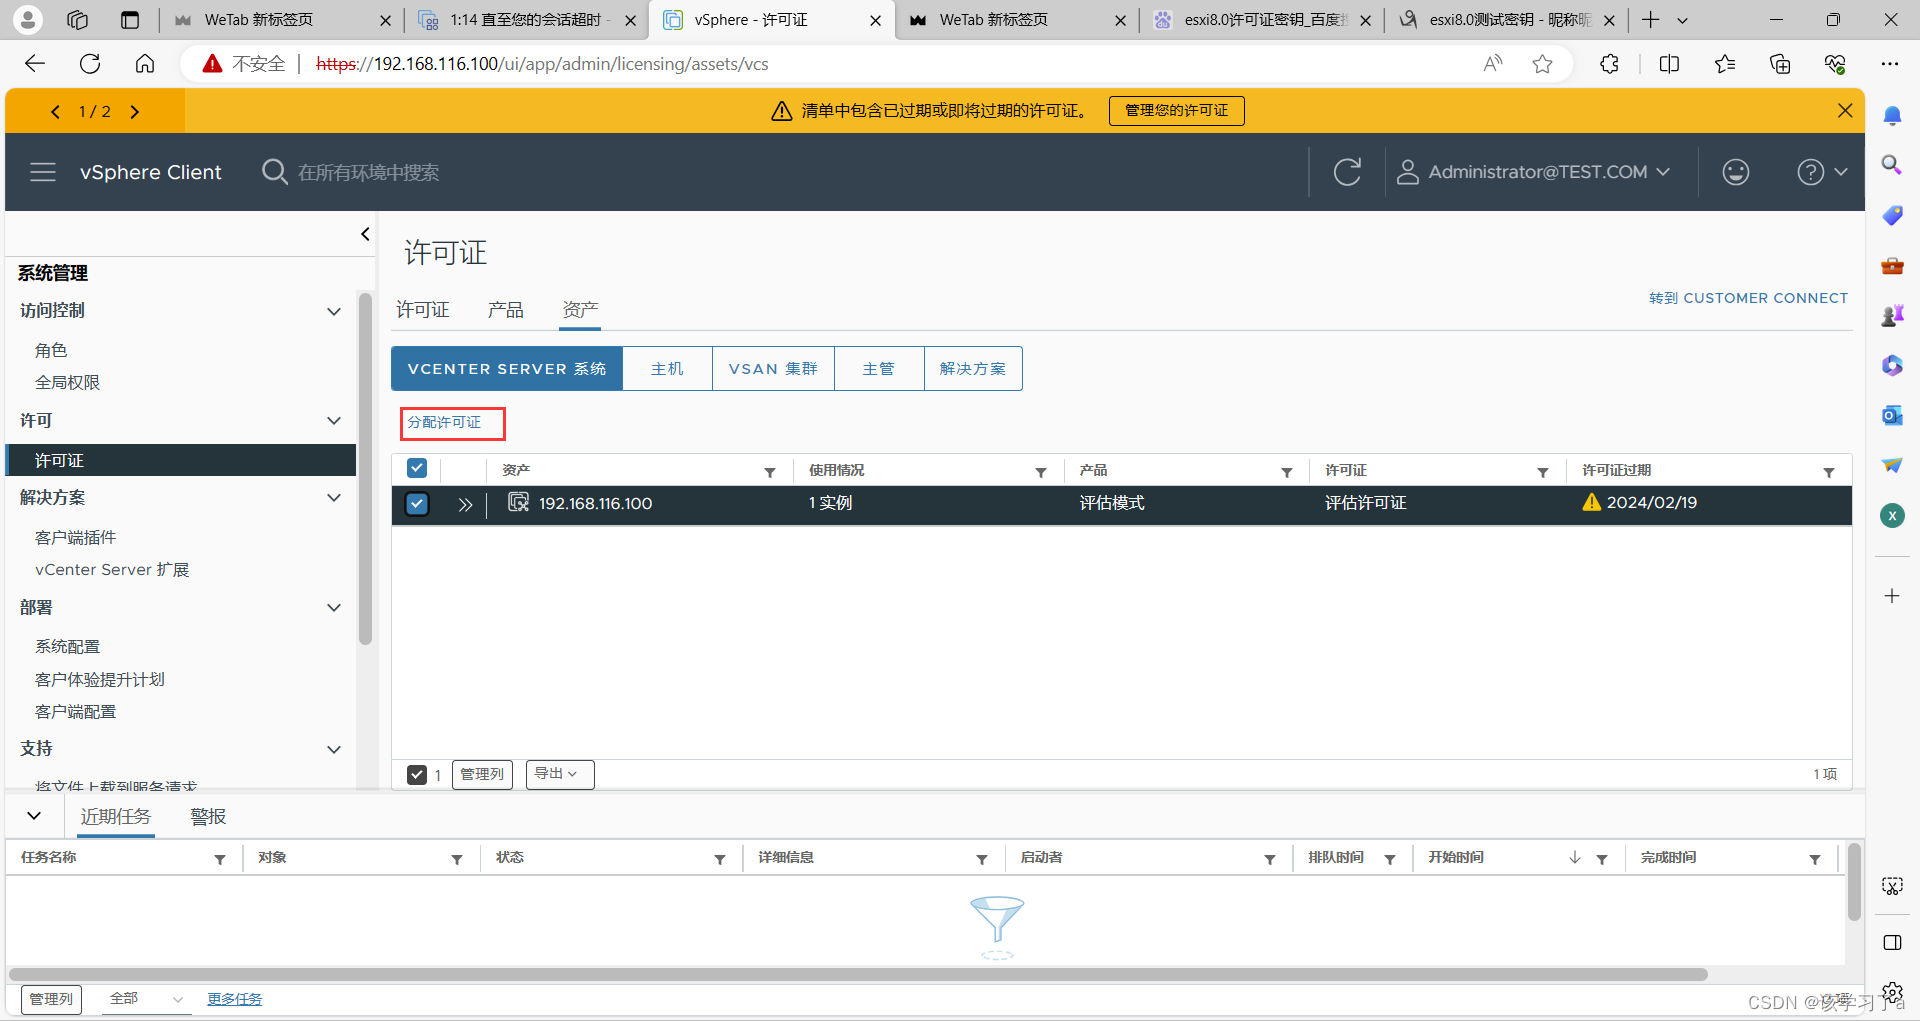Follow the 更多任务 link

pyautogui.click(x=234, y=999)
